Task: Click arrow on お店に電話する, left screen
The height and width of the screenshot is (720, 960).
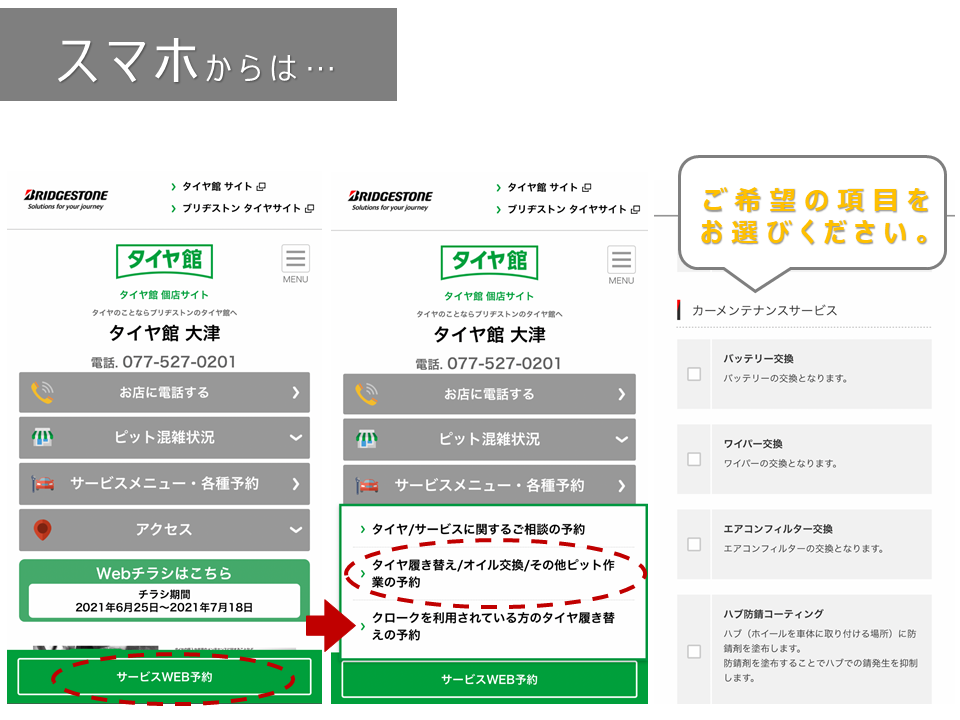Action: click(x=296, y=392)
